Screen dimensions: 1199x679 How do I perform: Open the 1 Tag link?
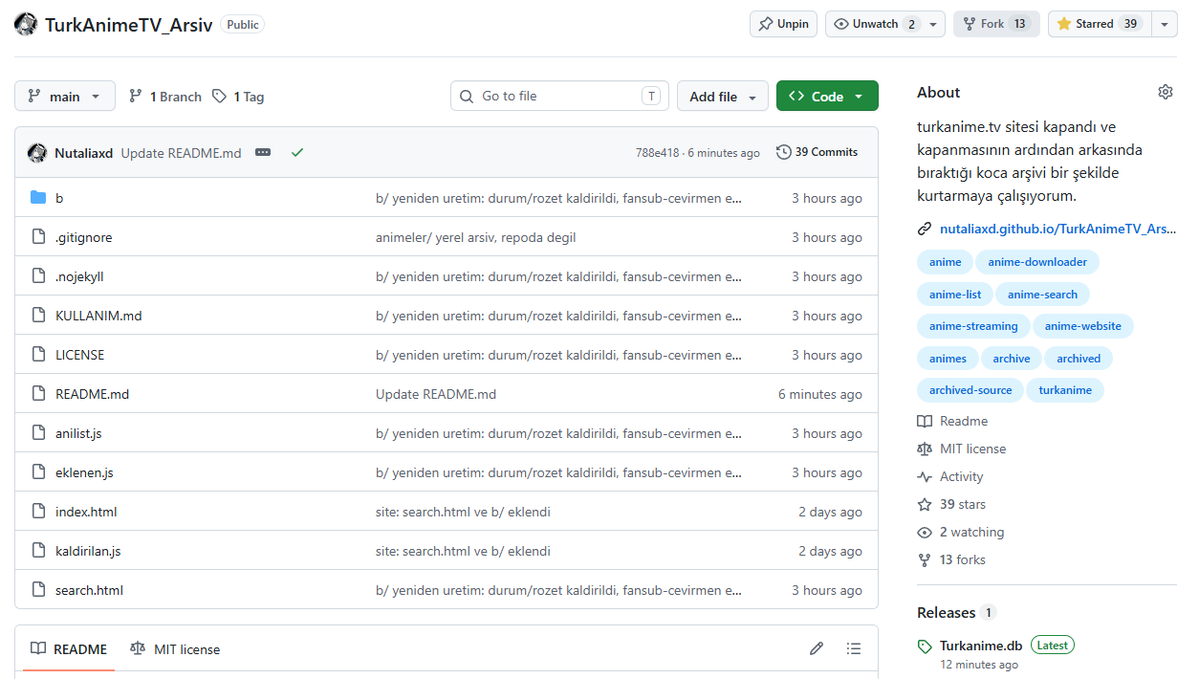point(239,96)
